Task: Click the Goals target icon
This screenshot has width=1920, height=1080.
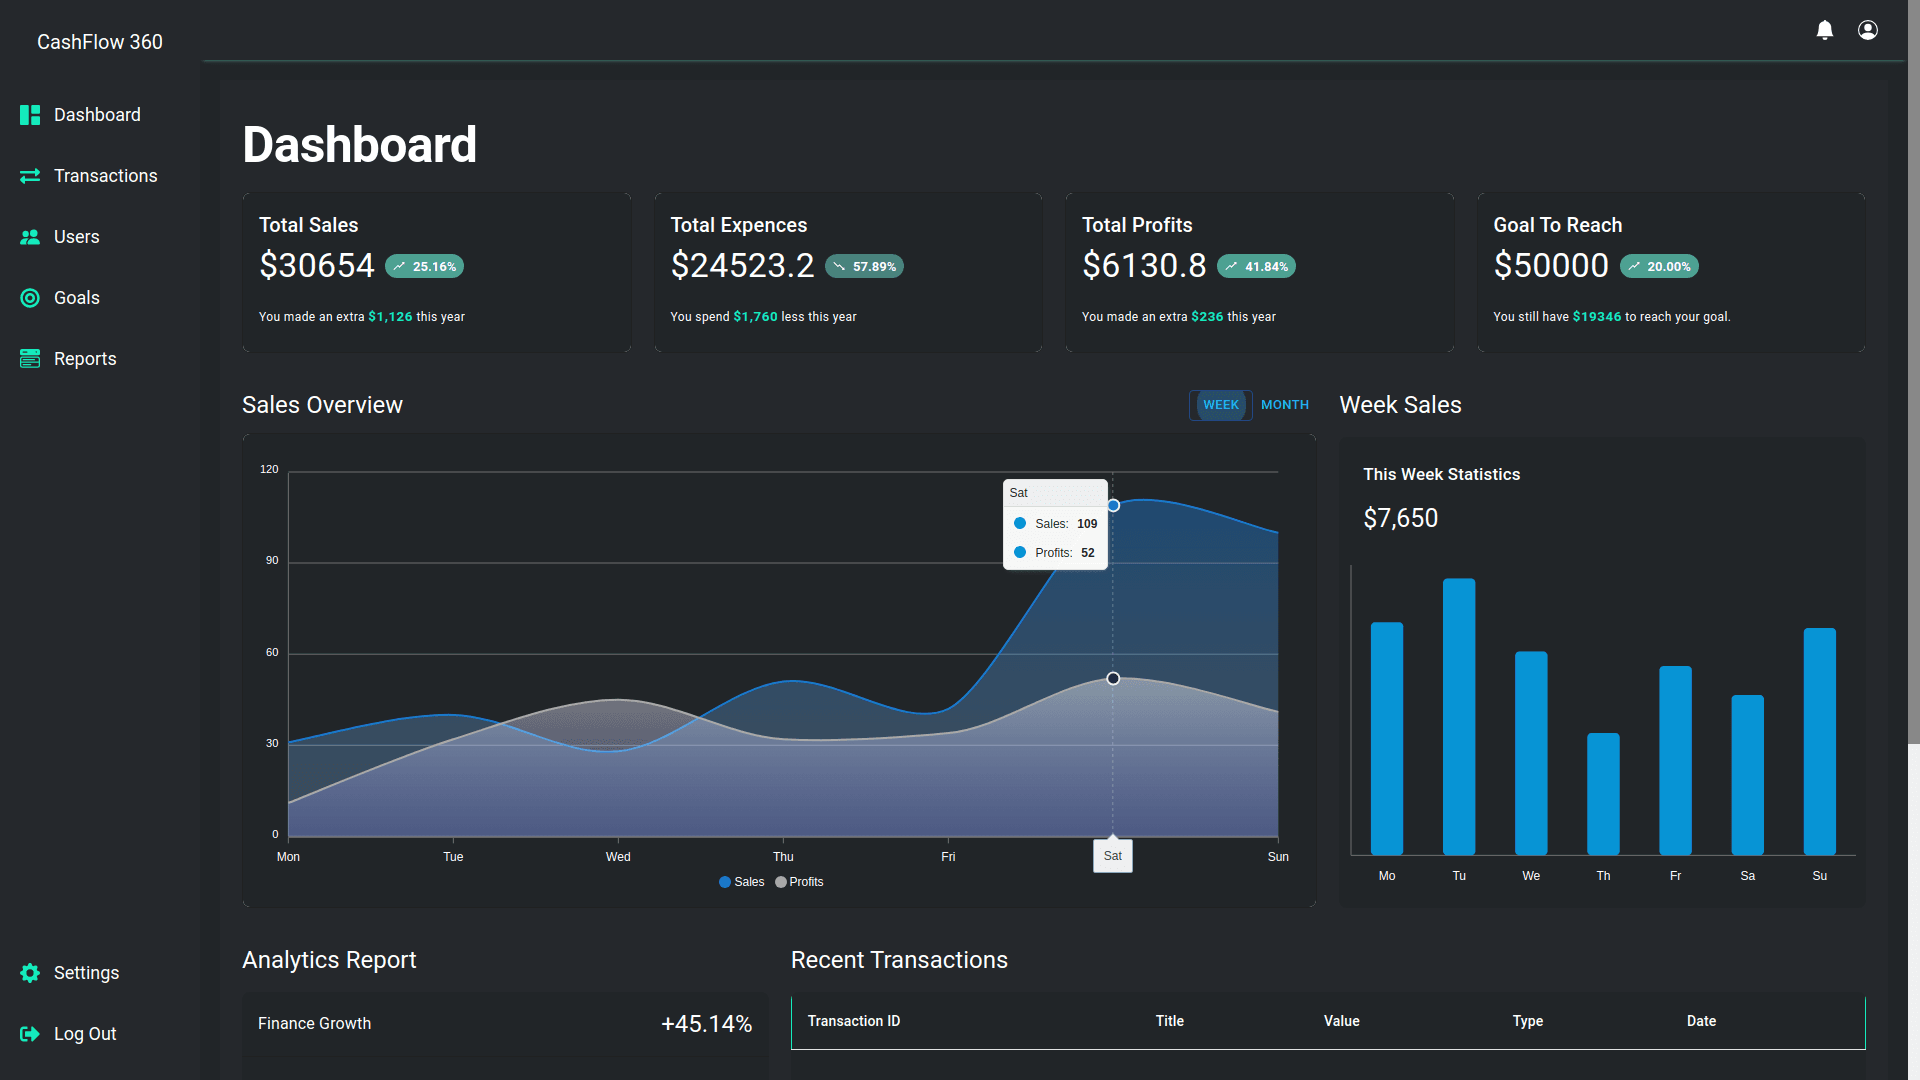Action: tap(30, 298)
